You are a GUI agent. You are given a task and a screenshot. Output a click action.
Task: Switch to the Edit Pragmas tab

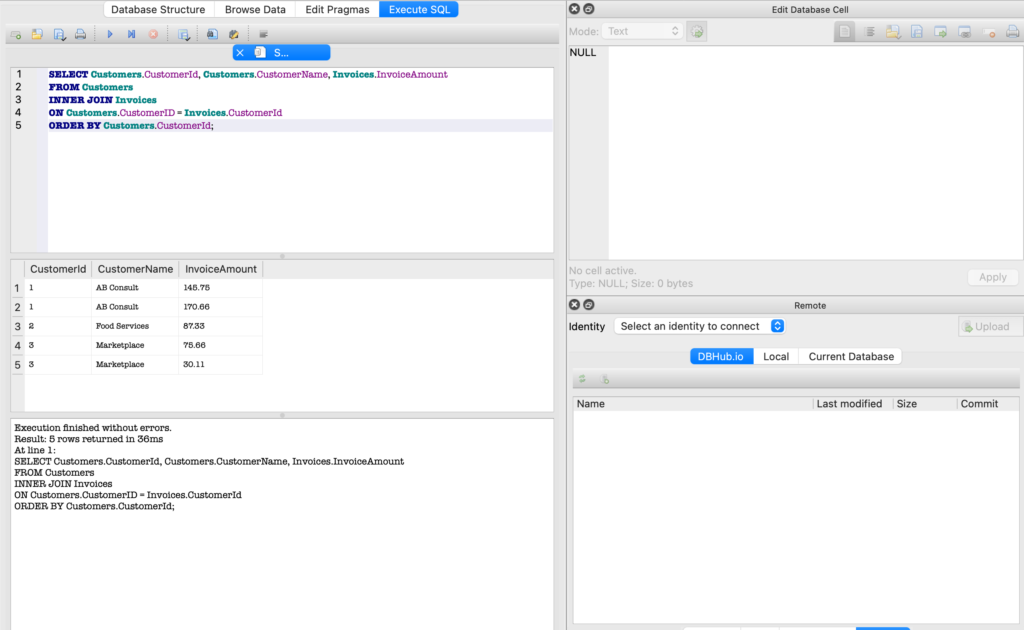coord(337,9)
